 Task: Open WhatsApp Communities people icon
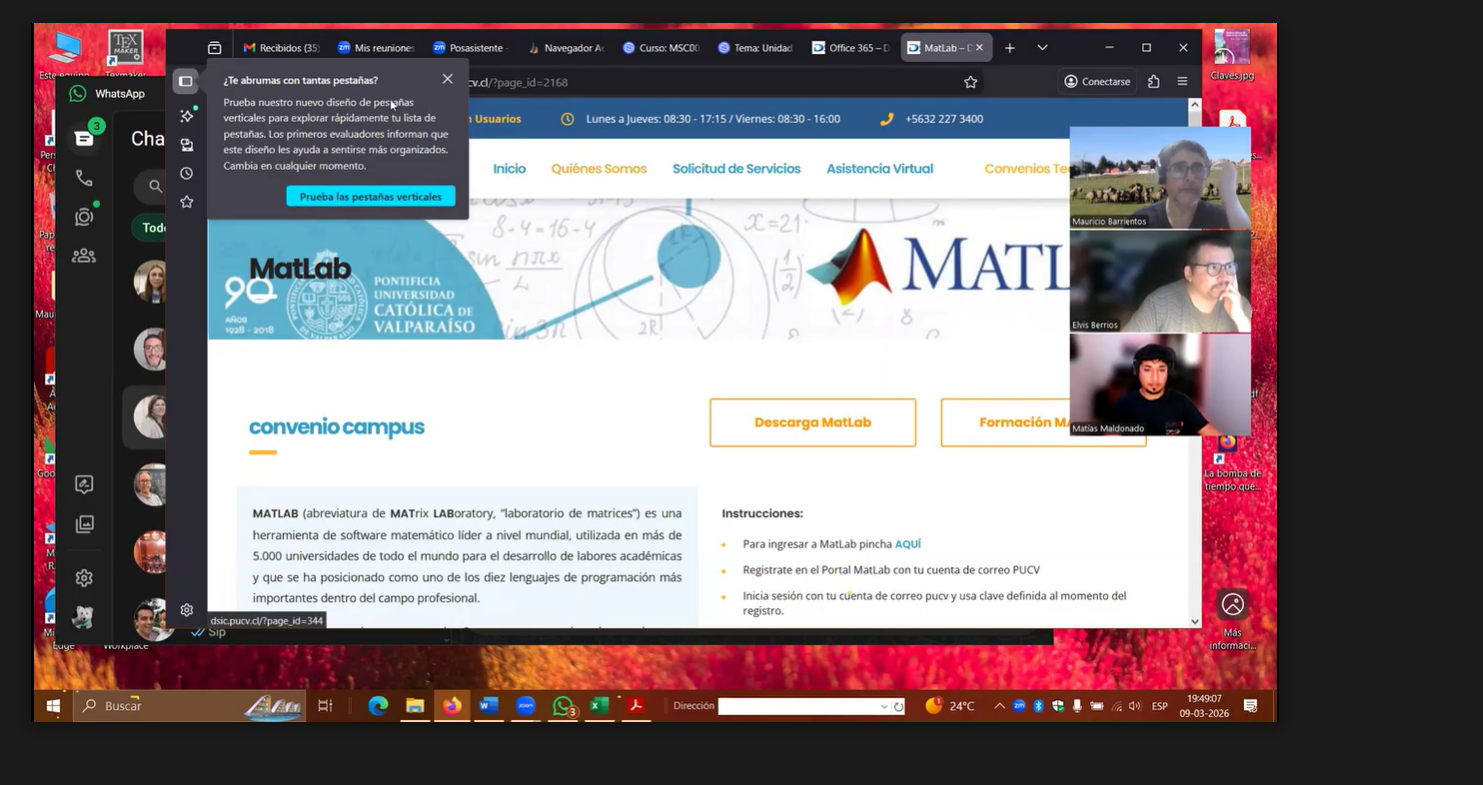point(84,256)
